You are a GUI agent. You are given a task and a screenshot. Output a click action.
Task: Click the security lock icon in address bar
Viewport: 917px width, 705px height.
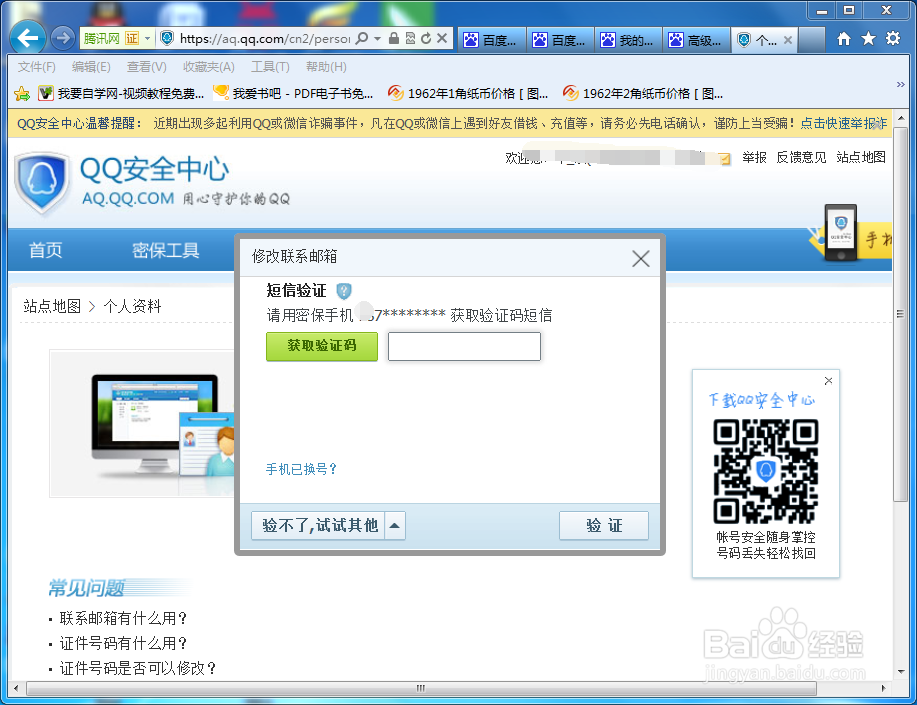[394, 39]
